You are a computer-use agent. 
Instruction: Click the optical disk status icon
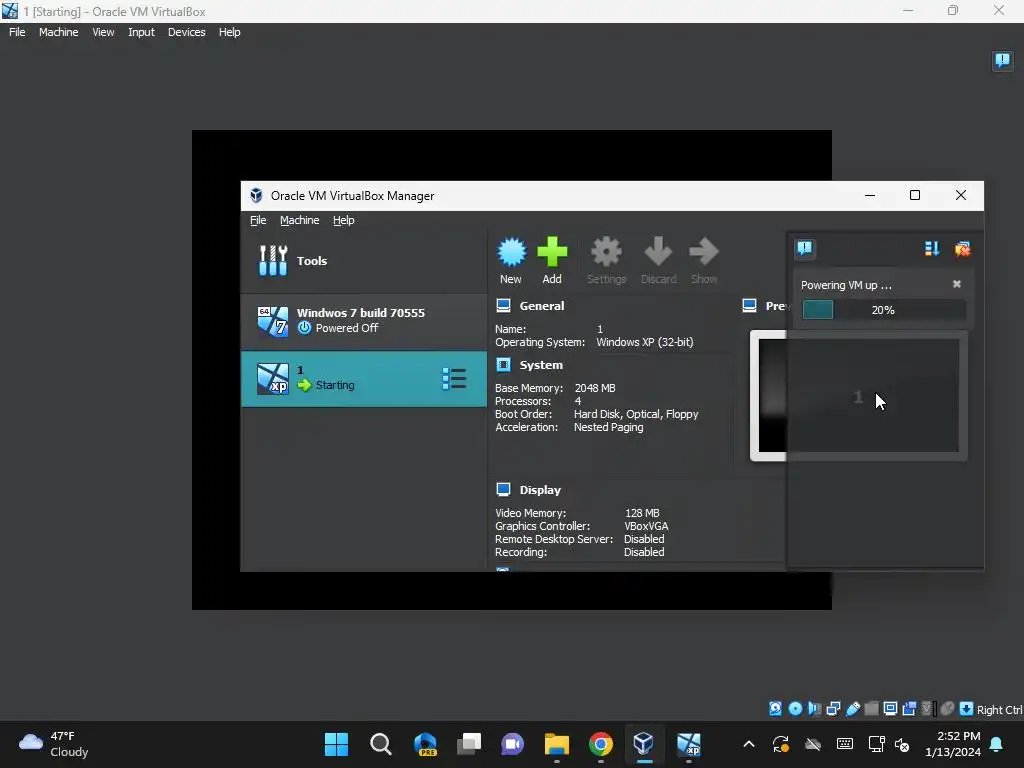tap(795, 709)
